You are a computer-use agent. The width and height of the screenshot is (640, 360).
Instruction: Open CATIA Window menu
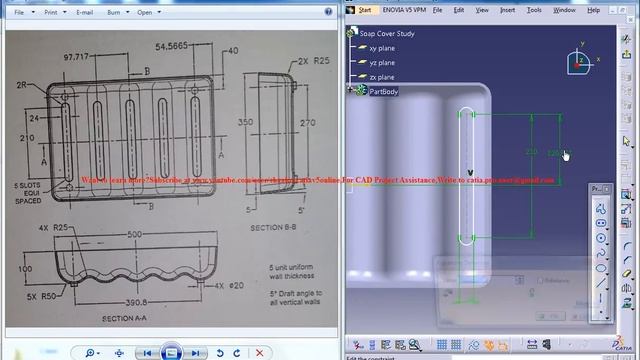pos(564,10)
